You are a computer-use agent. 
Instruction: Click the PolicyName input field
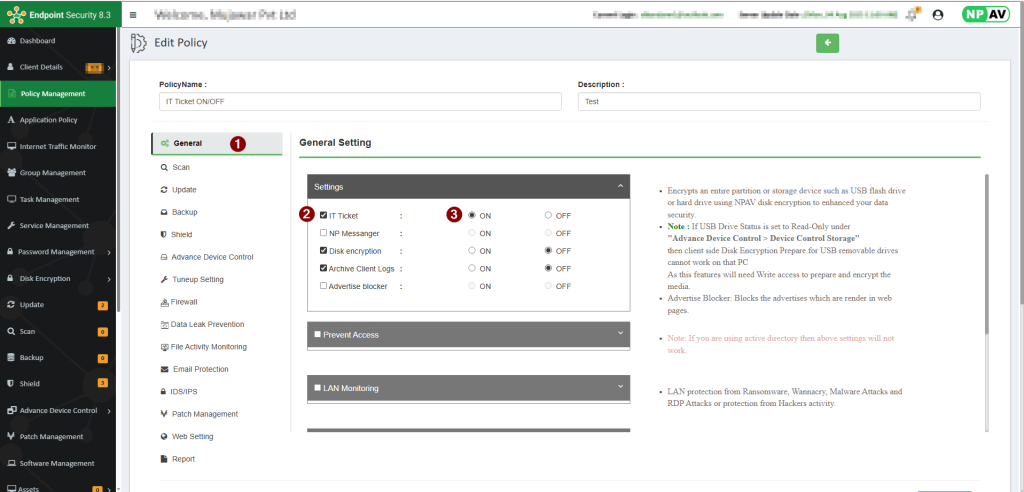(360, 102)
